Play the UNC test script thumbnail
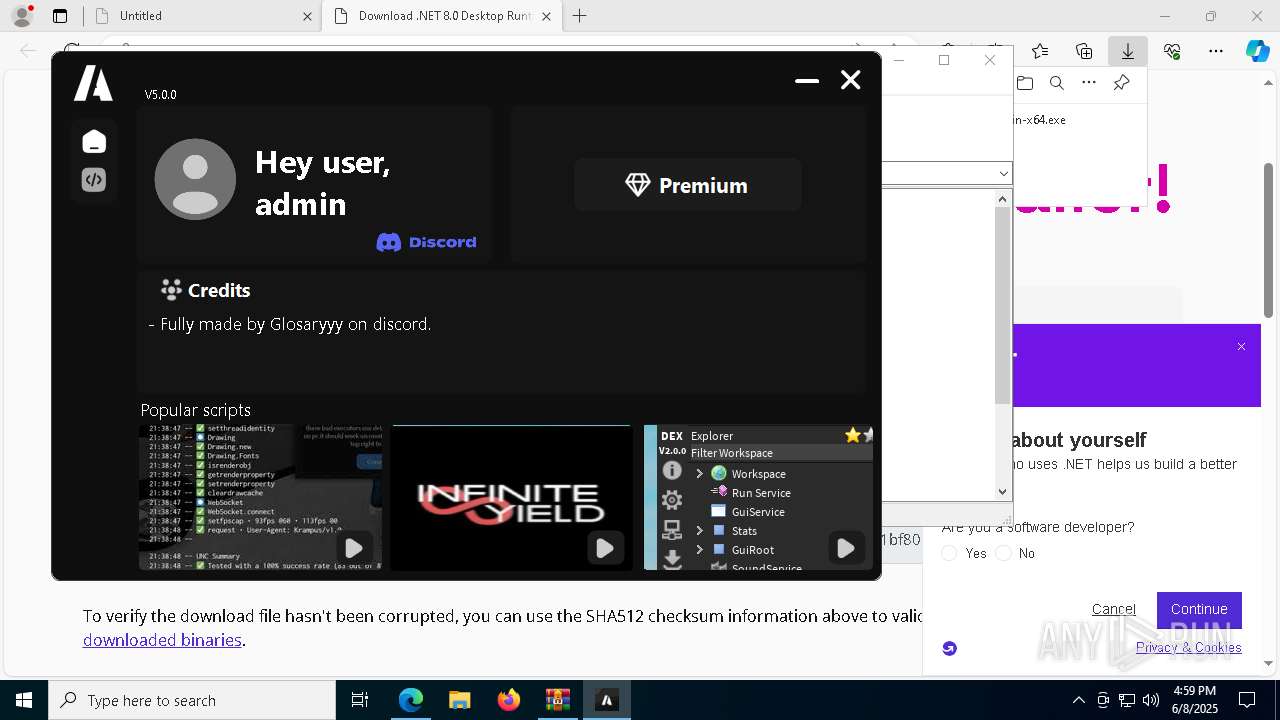 coord(354,548)
